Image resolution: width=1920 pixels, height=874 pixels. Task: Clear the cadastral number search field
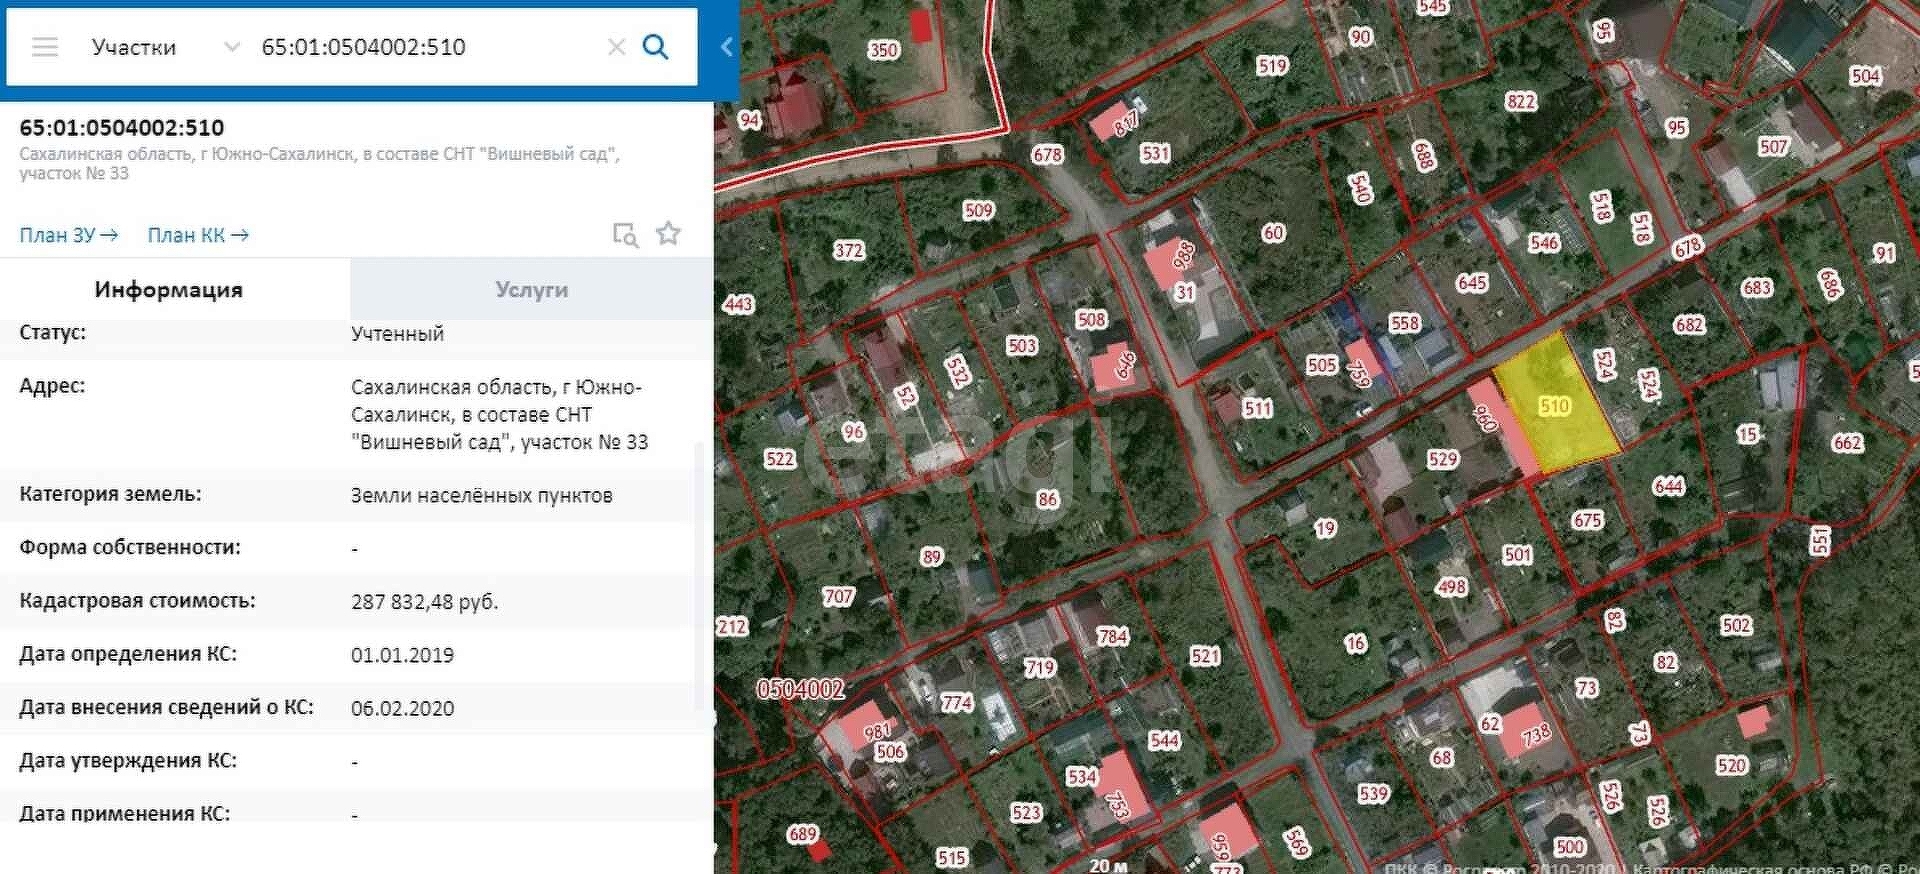click(x=617, y=47)
